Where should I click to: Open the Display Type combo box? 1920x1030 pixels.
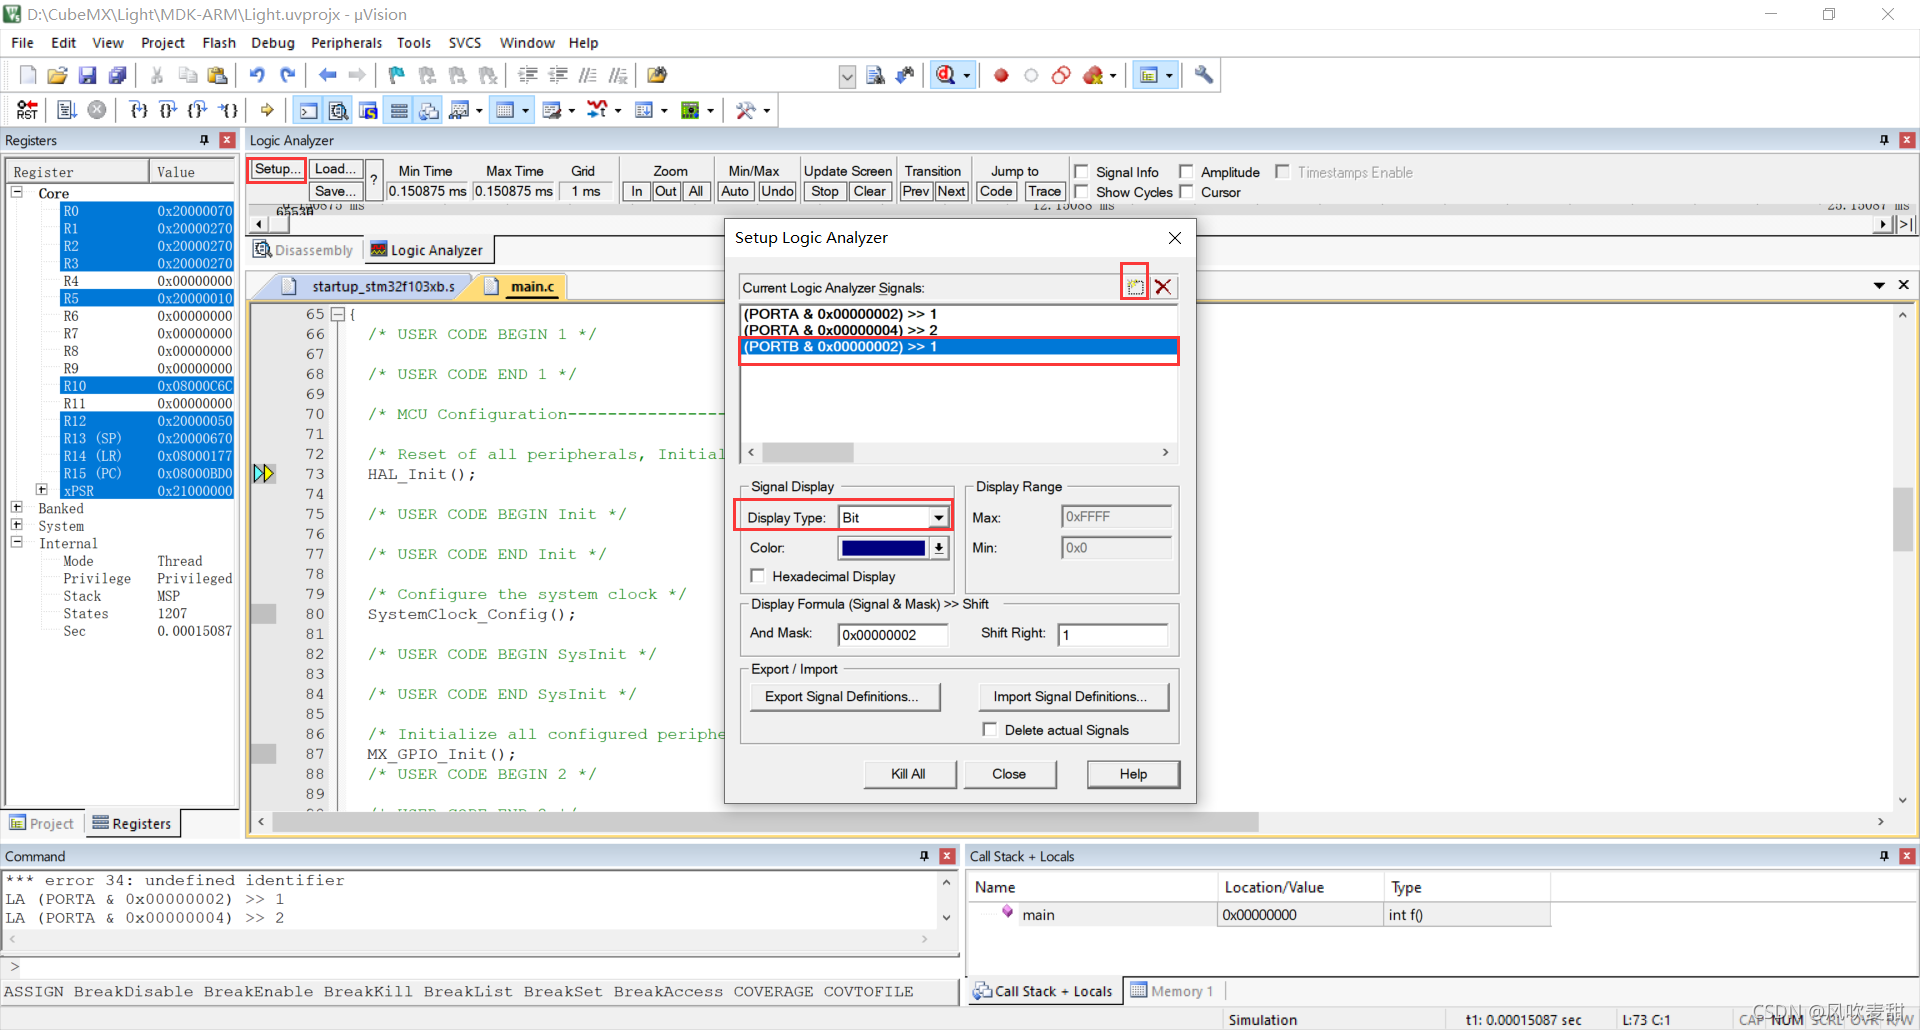click(893, 517)
